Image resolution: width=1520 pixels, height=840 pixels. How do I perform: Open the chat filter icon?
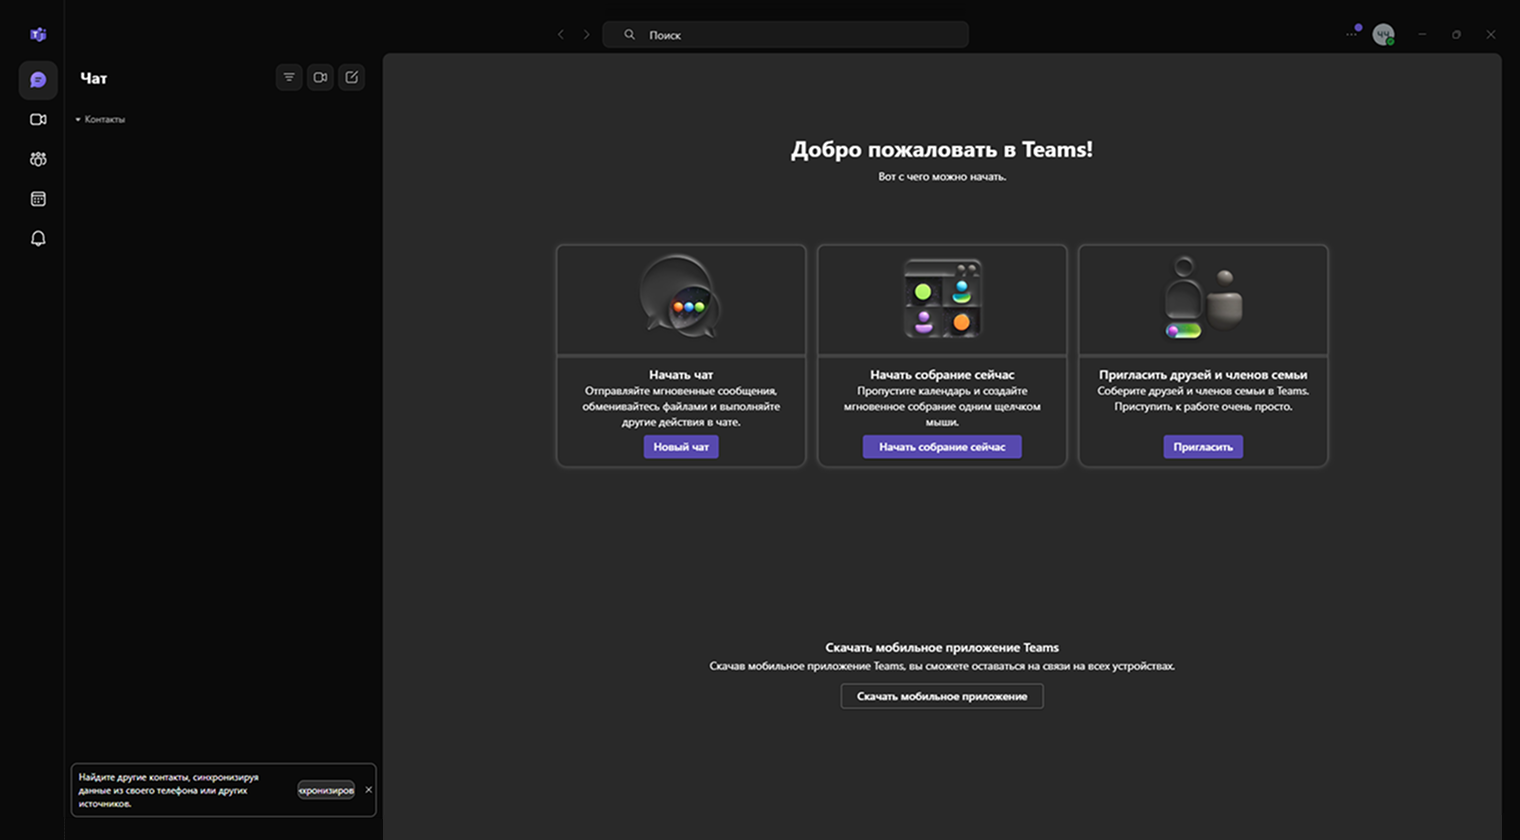pyautogui.click(x=289, y=77)
